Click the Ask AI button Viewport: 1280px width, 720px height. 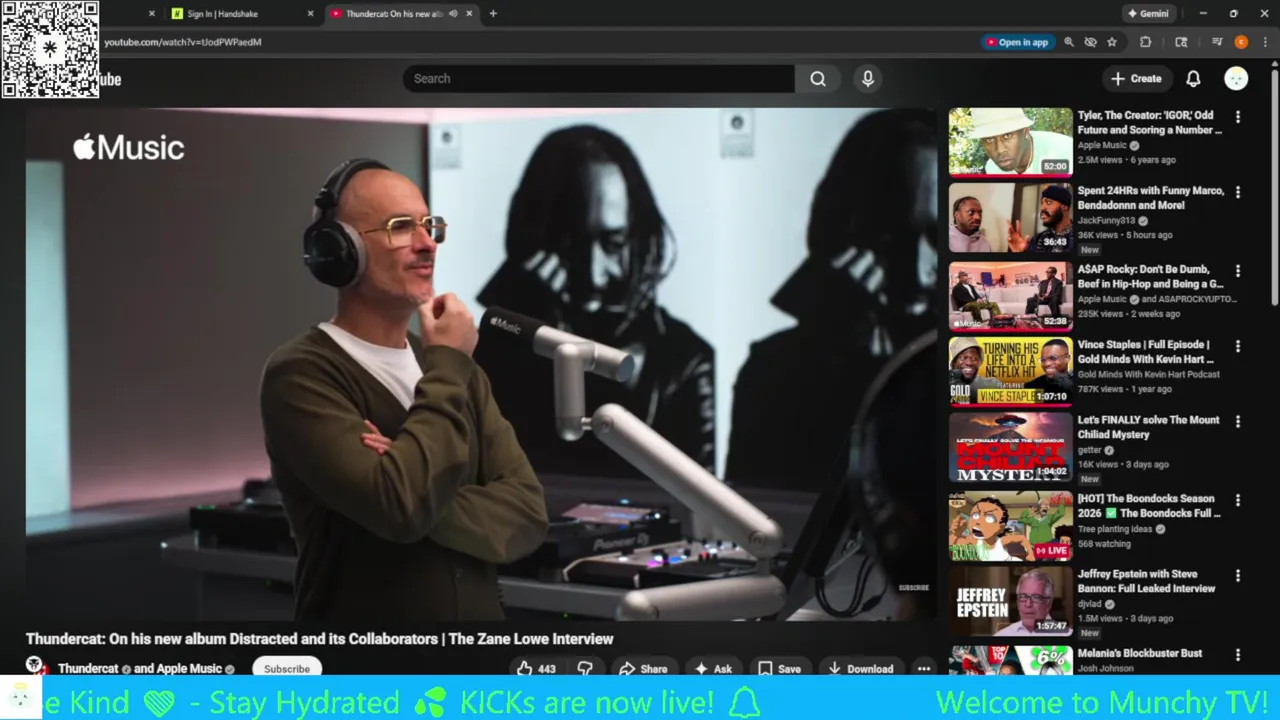pyautogui.click(x=713, y=669)
